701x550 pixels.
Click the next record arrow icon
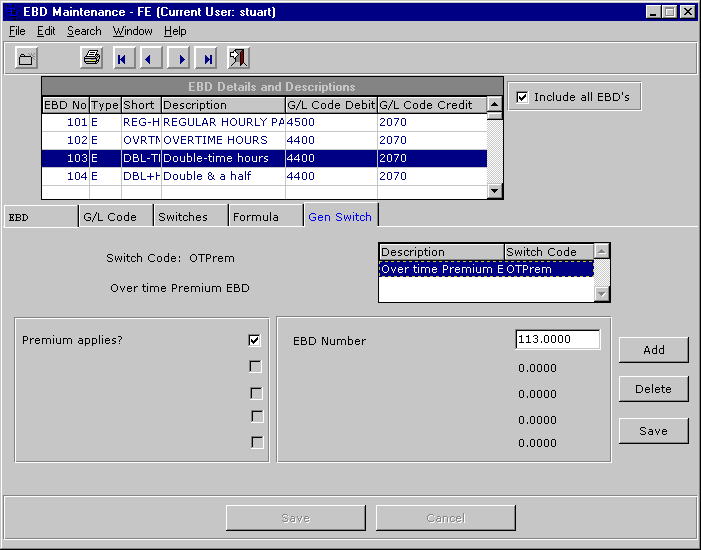[178, 58]
